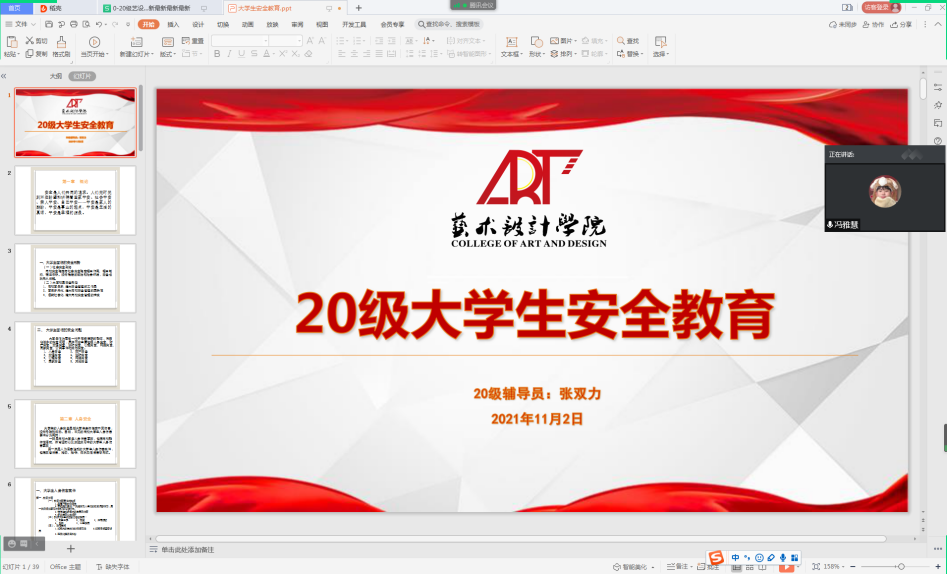Click the clear formatting eraser icon
The image size is (947, 574).
pos(308,54)
